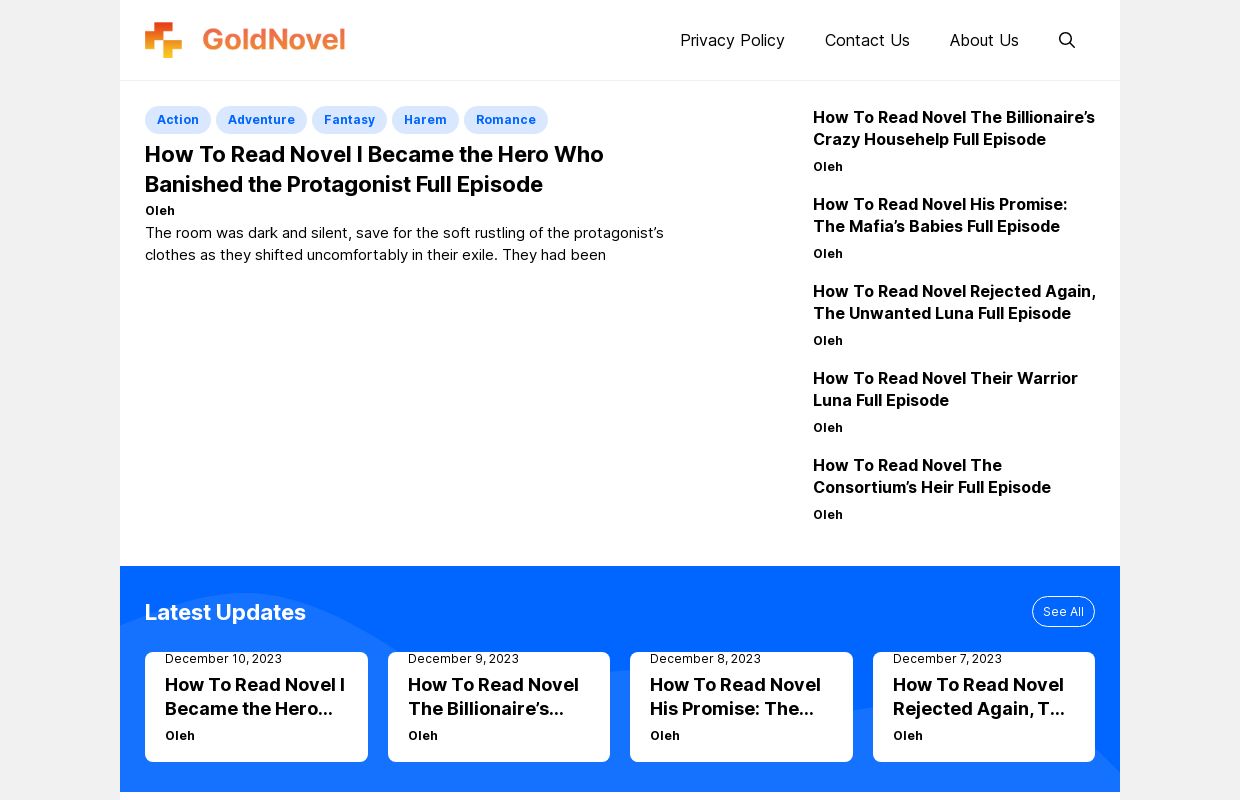Open the December 10 update card

point(256,697)
